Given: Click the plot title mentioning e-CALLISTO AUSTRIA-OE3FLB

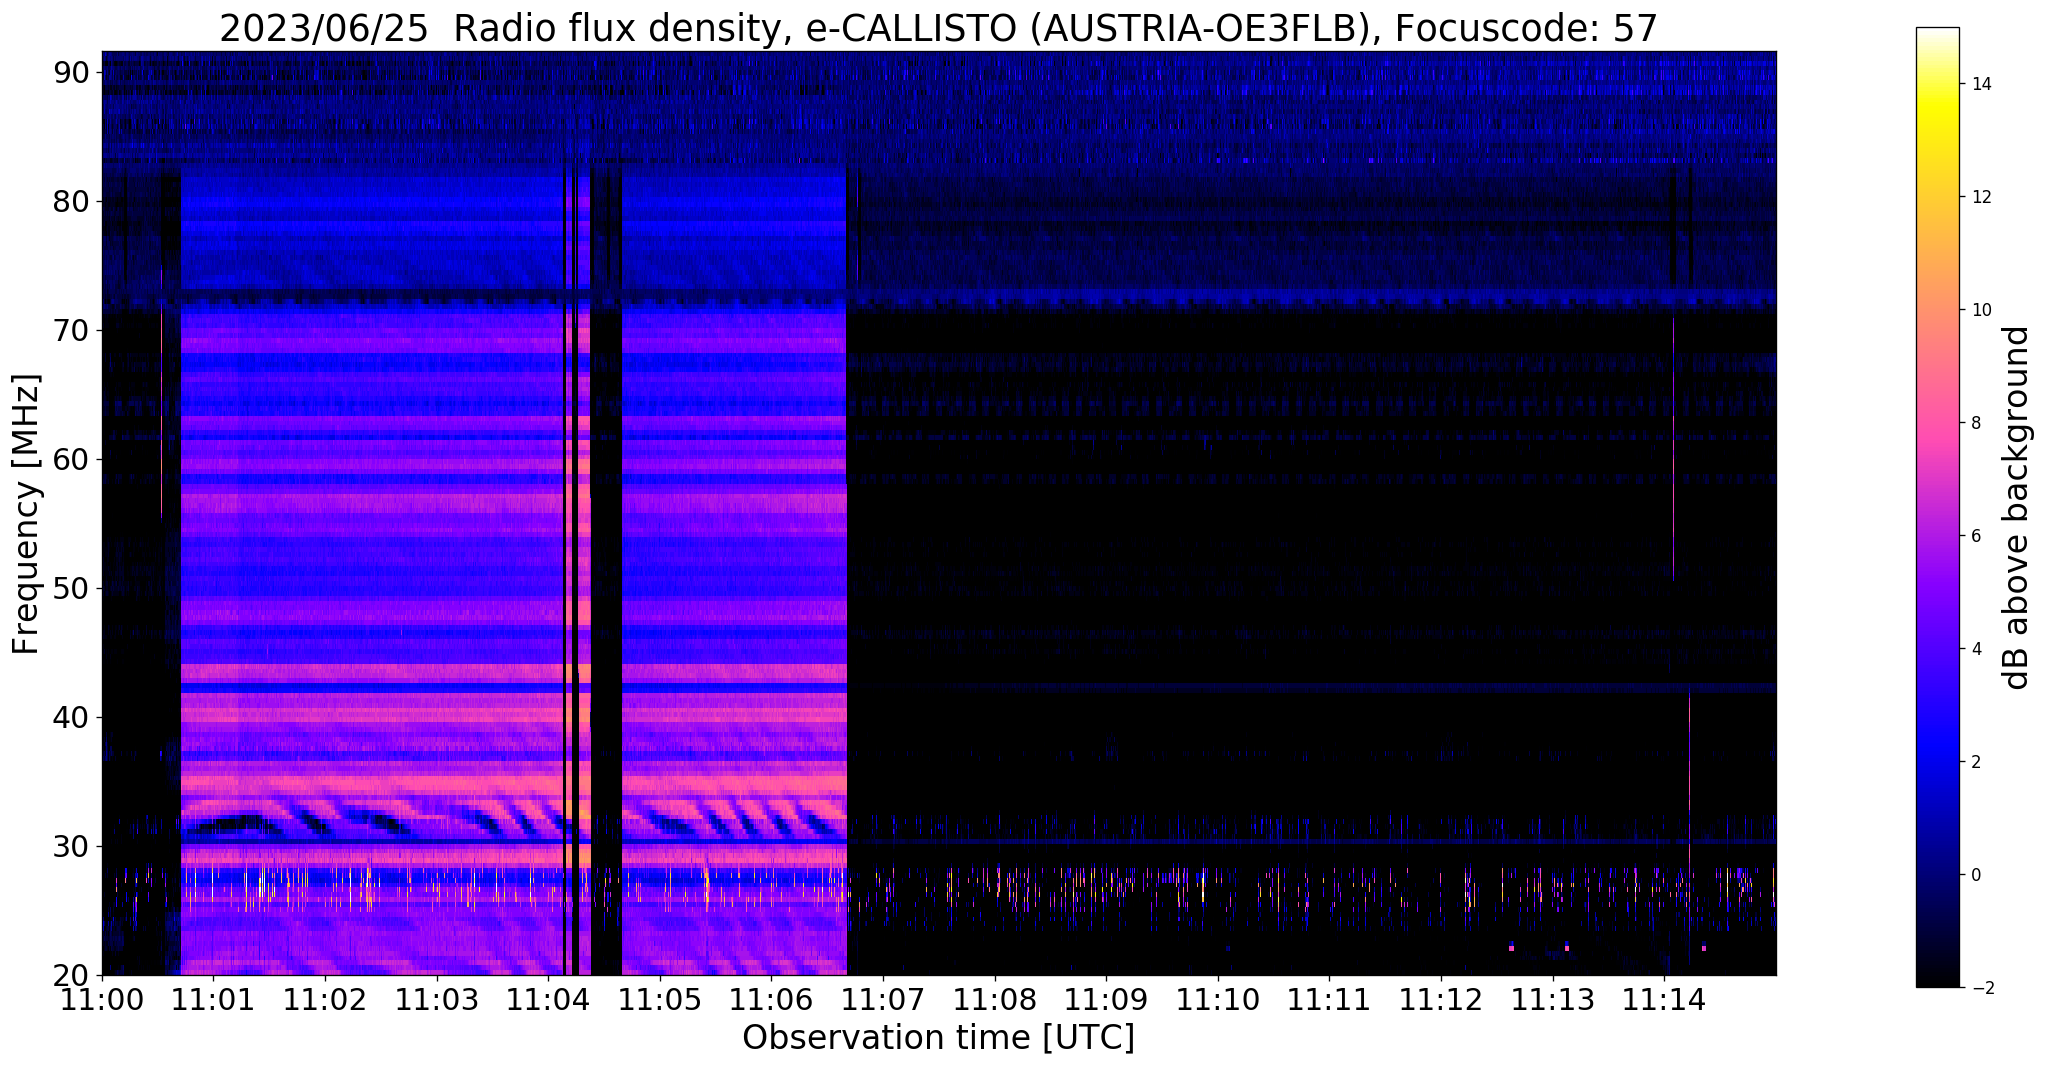Looking at the screenshot, I should (938, 29).
